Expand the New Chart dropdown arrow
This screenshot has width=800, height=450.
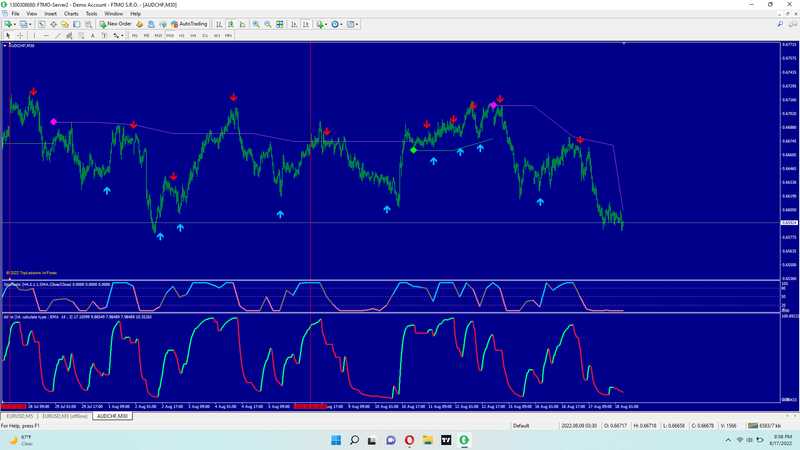[x=15, y=24]
